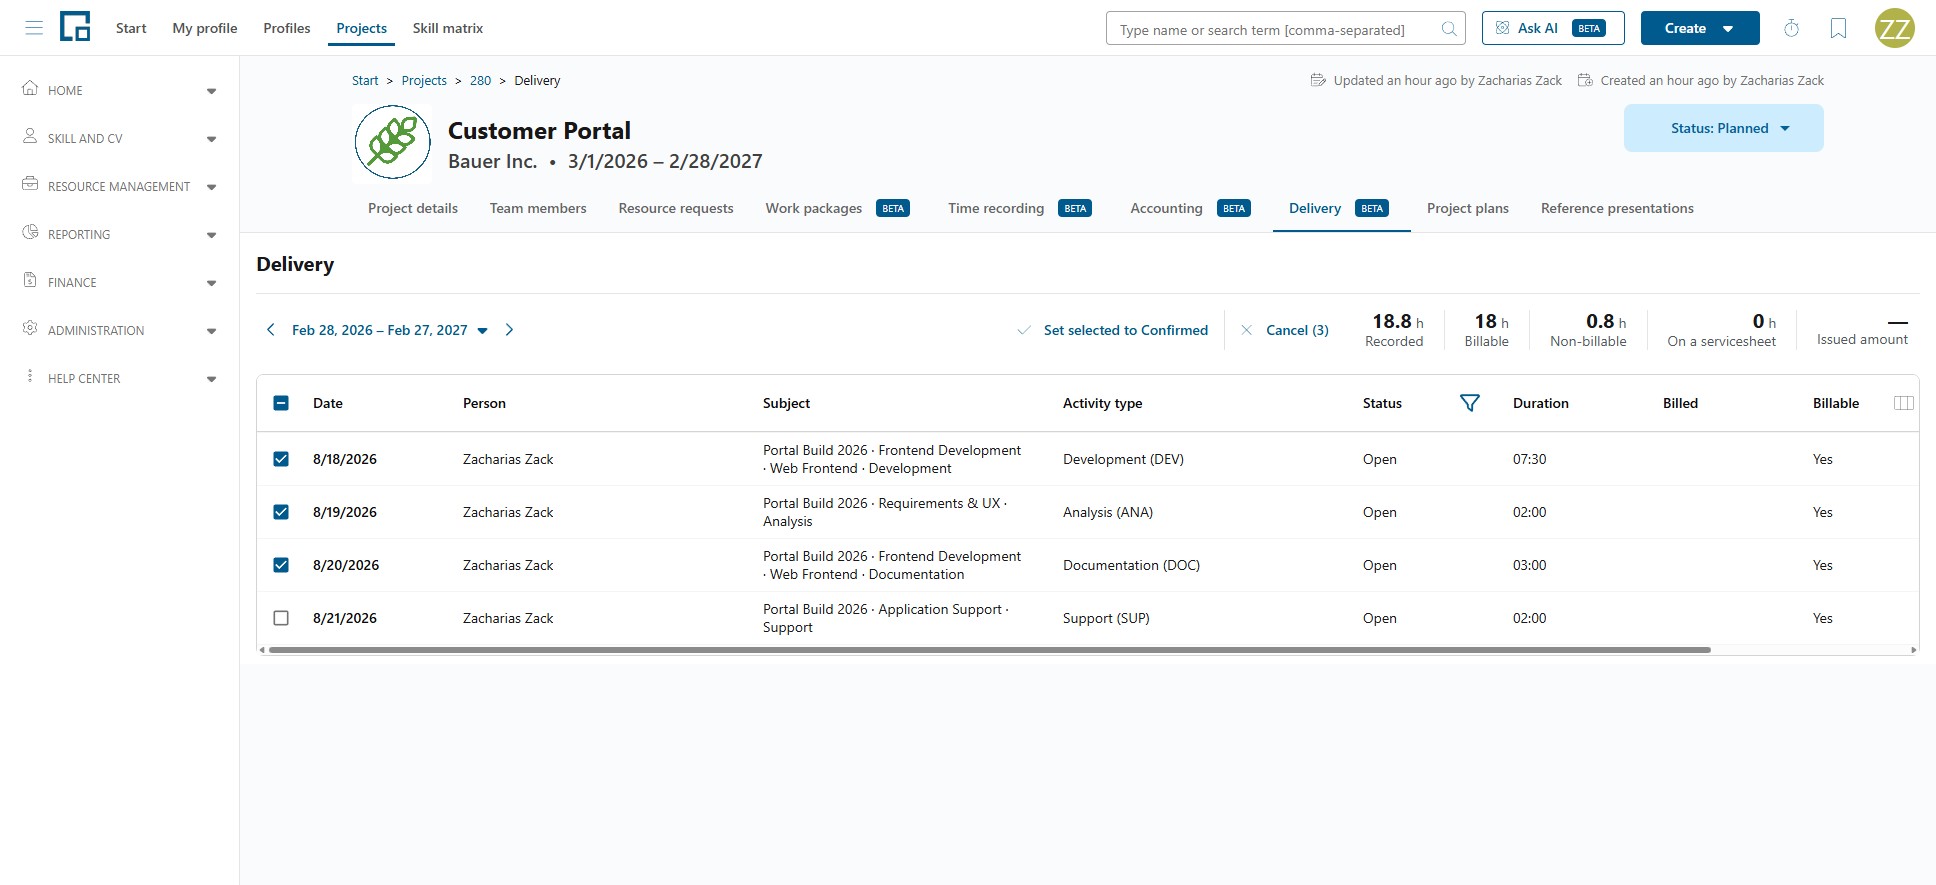Open the Status column filter icon
This screenshot has height=885, width=1936.
(x=1469, y=403)
